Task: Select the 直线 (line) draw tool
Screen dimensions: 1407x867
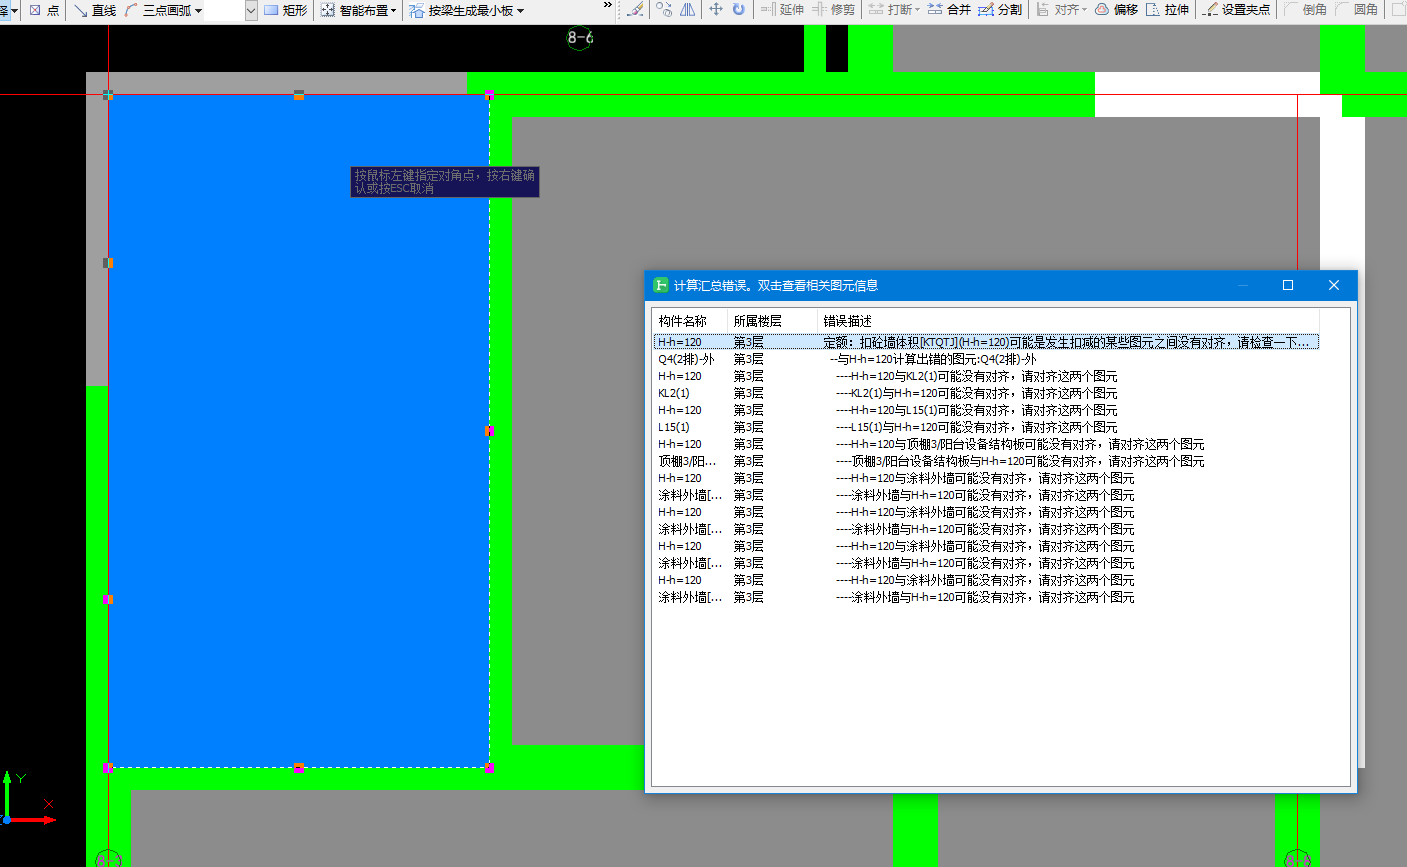Action: tap(95, 10)
